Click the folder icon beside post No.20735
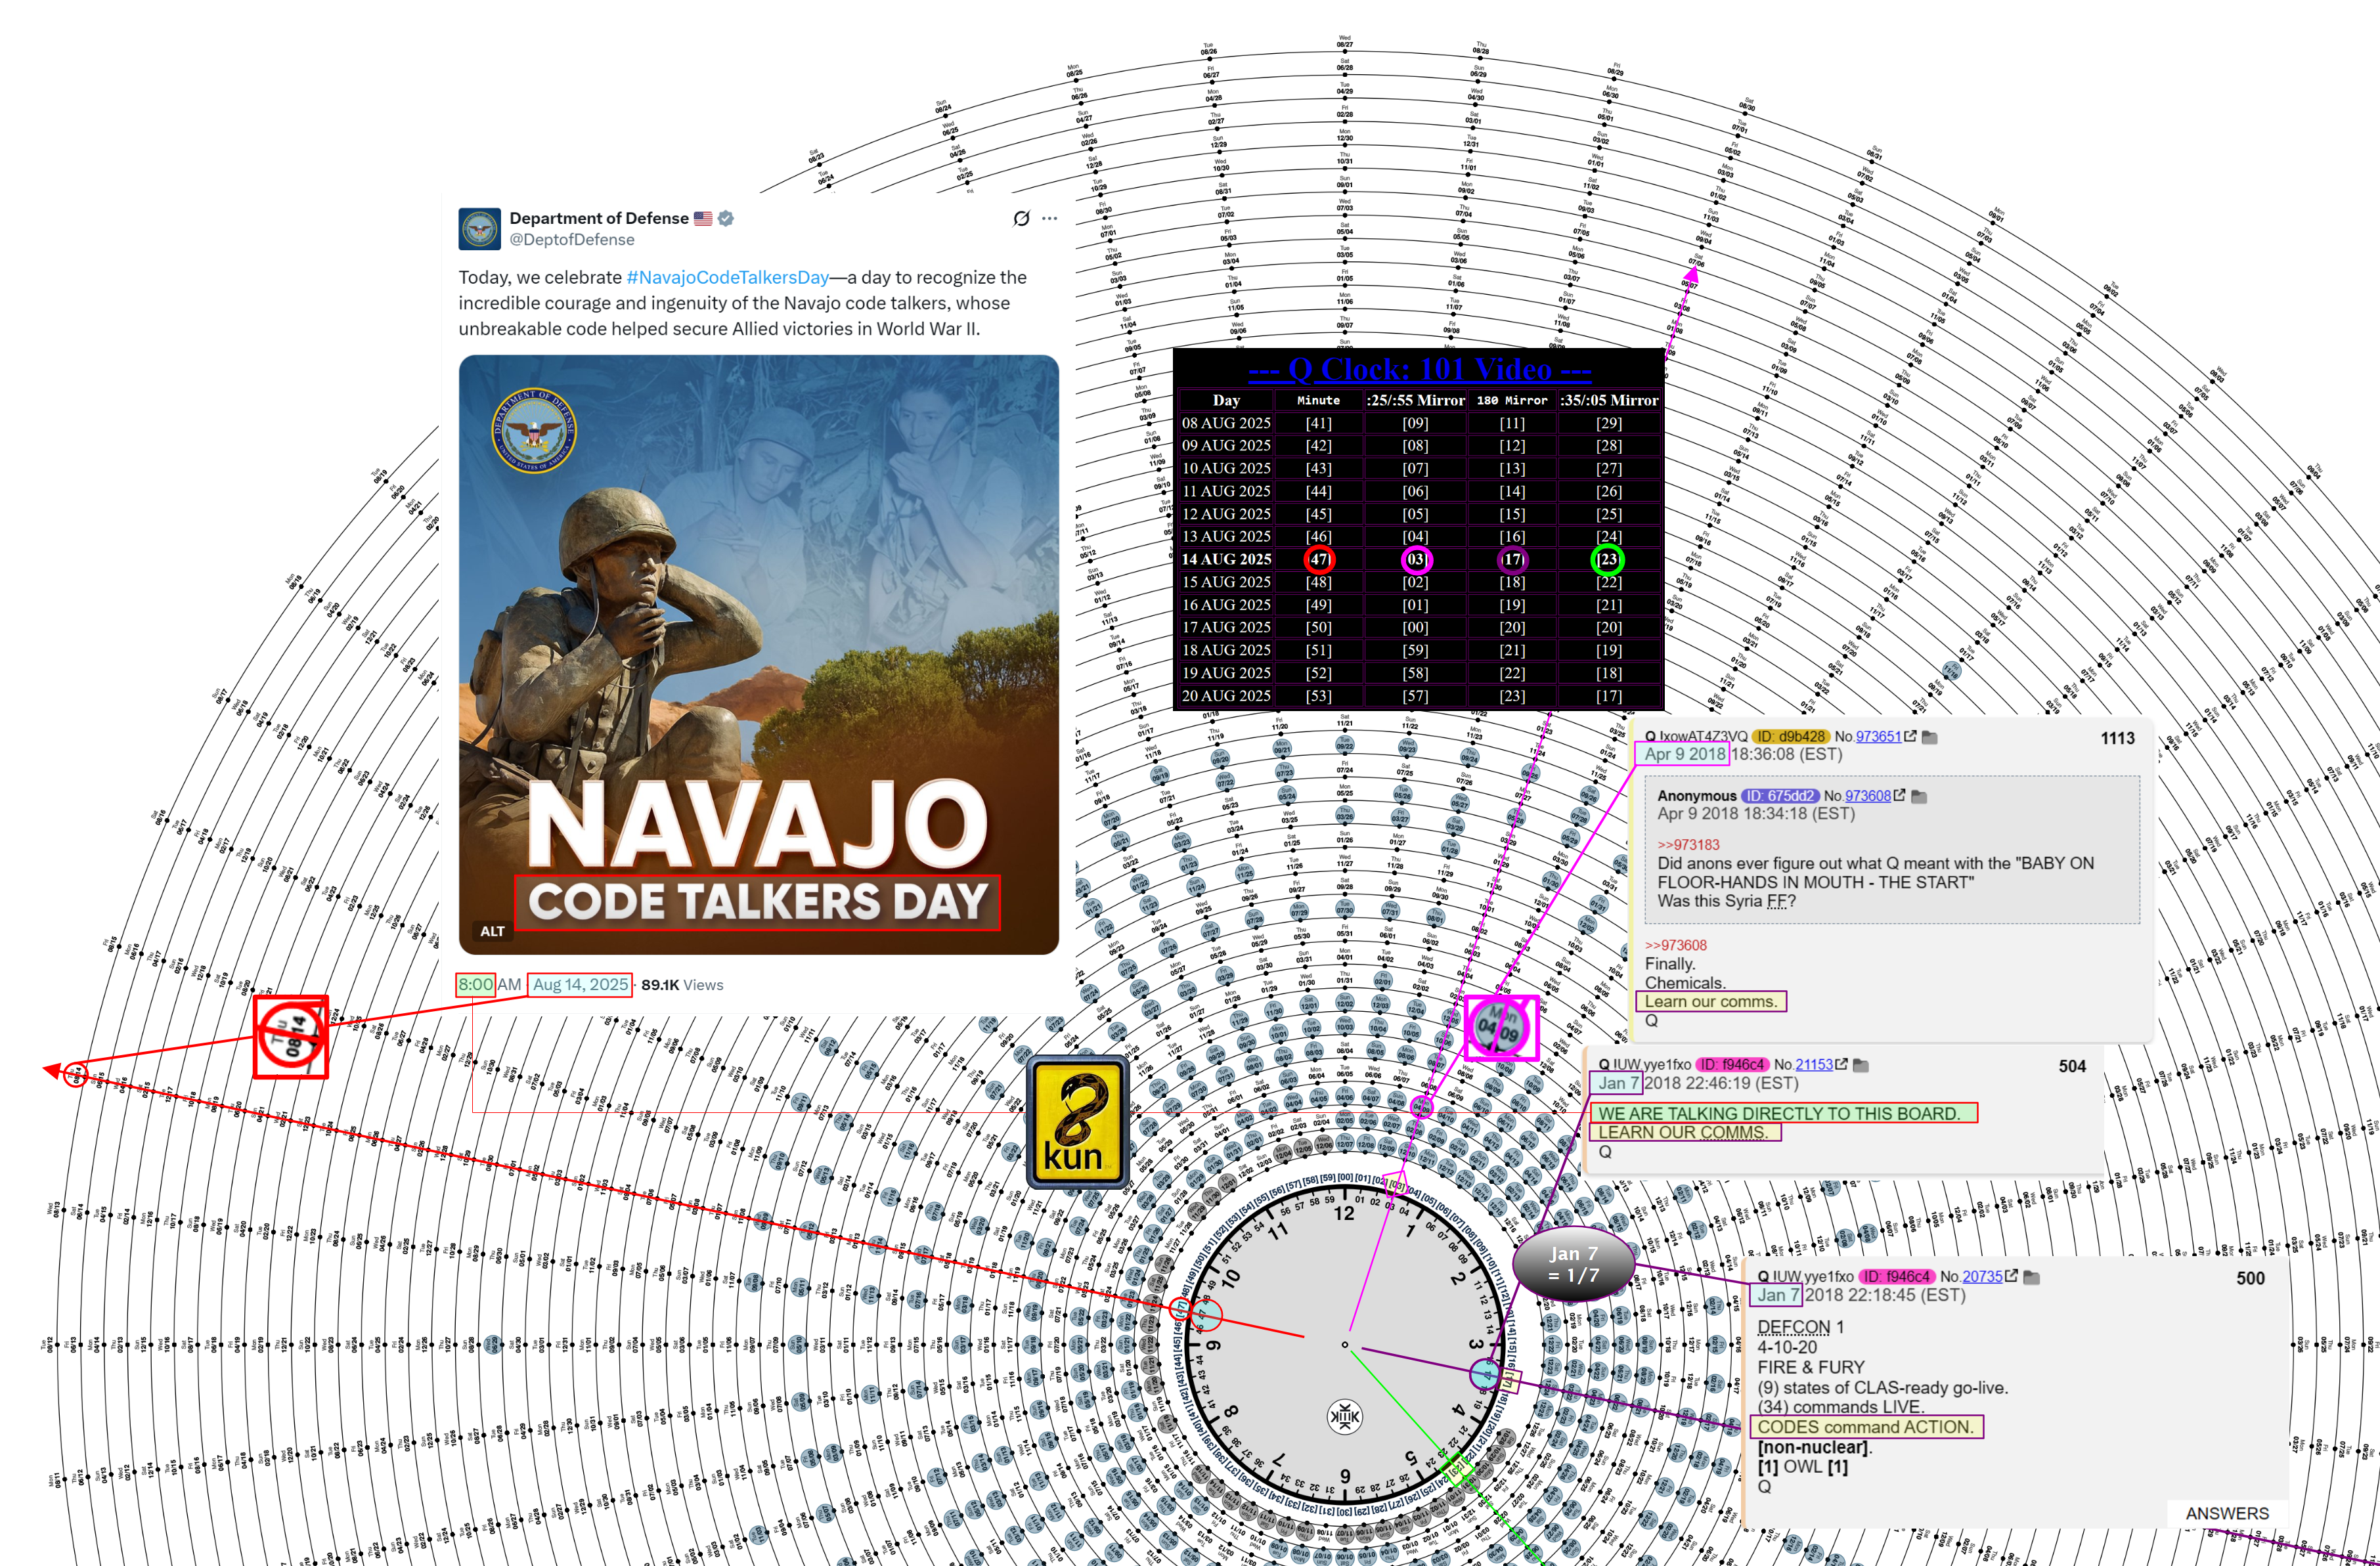Screen dimensions: 2380x1566 pos(2031,1277)
